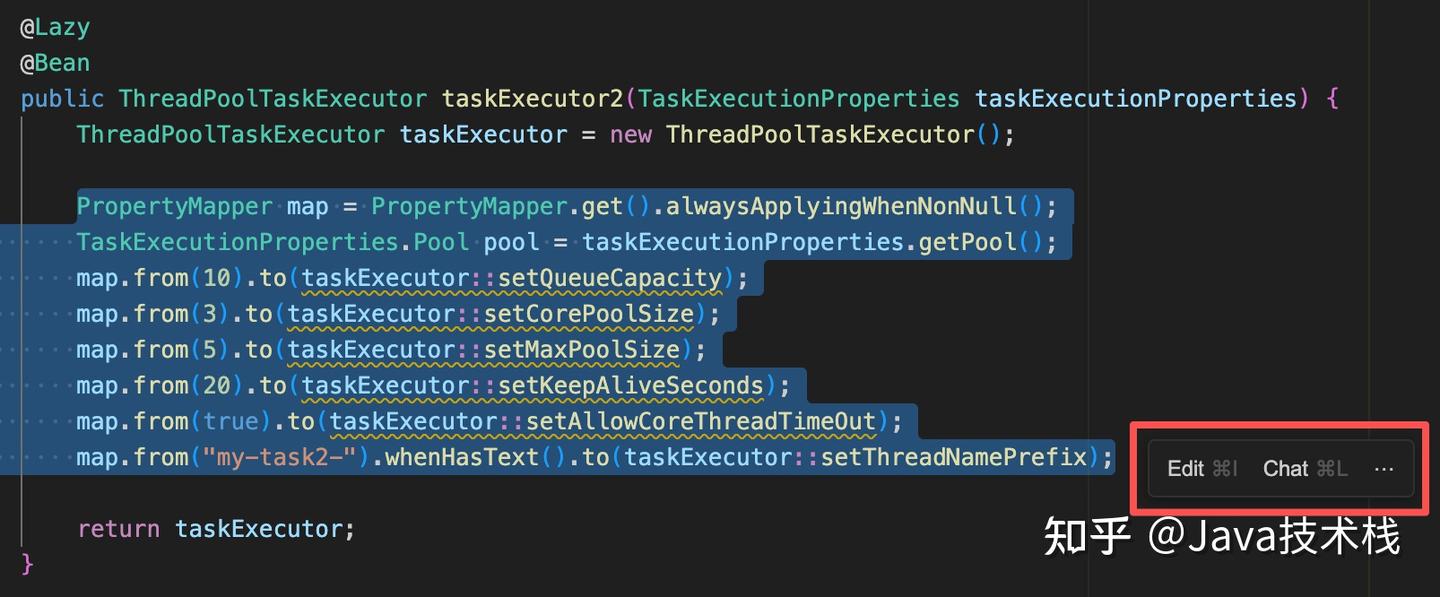Click the taskExecutor2 method name
This screenshot has width=1440, height=597.
(532, 99)
